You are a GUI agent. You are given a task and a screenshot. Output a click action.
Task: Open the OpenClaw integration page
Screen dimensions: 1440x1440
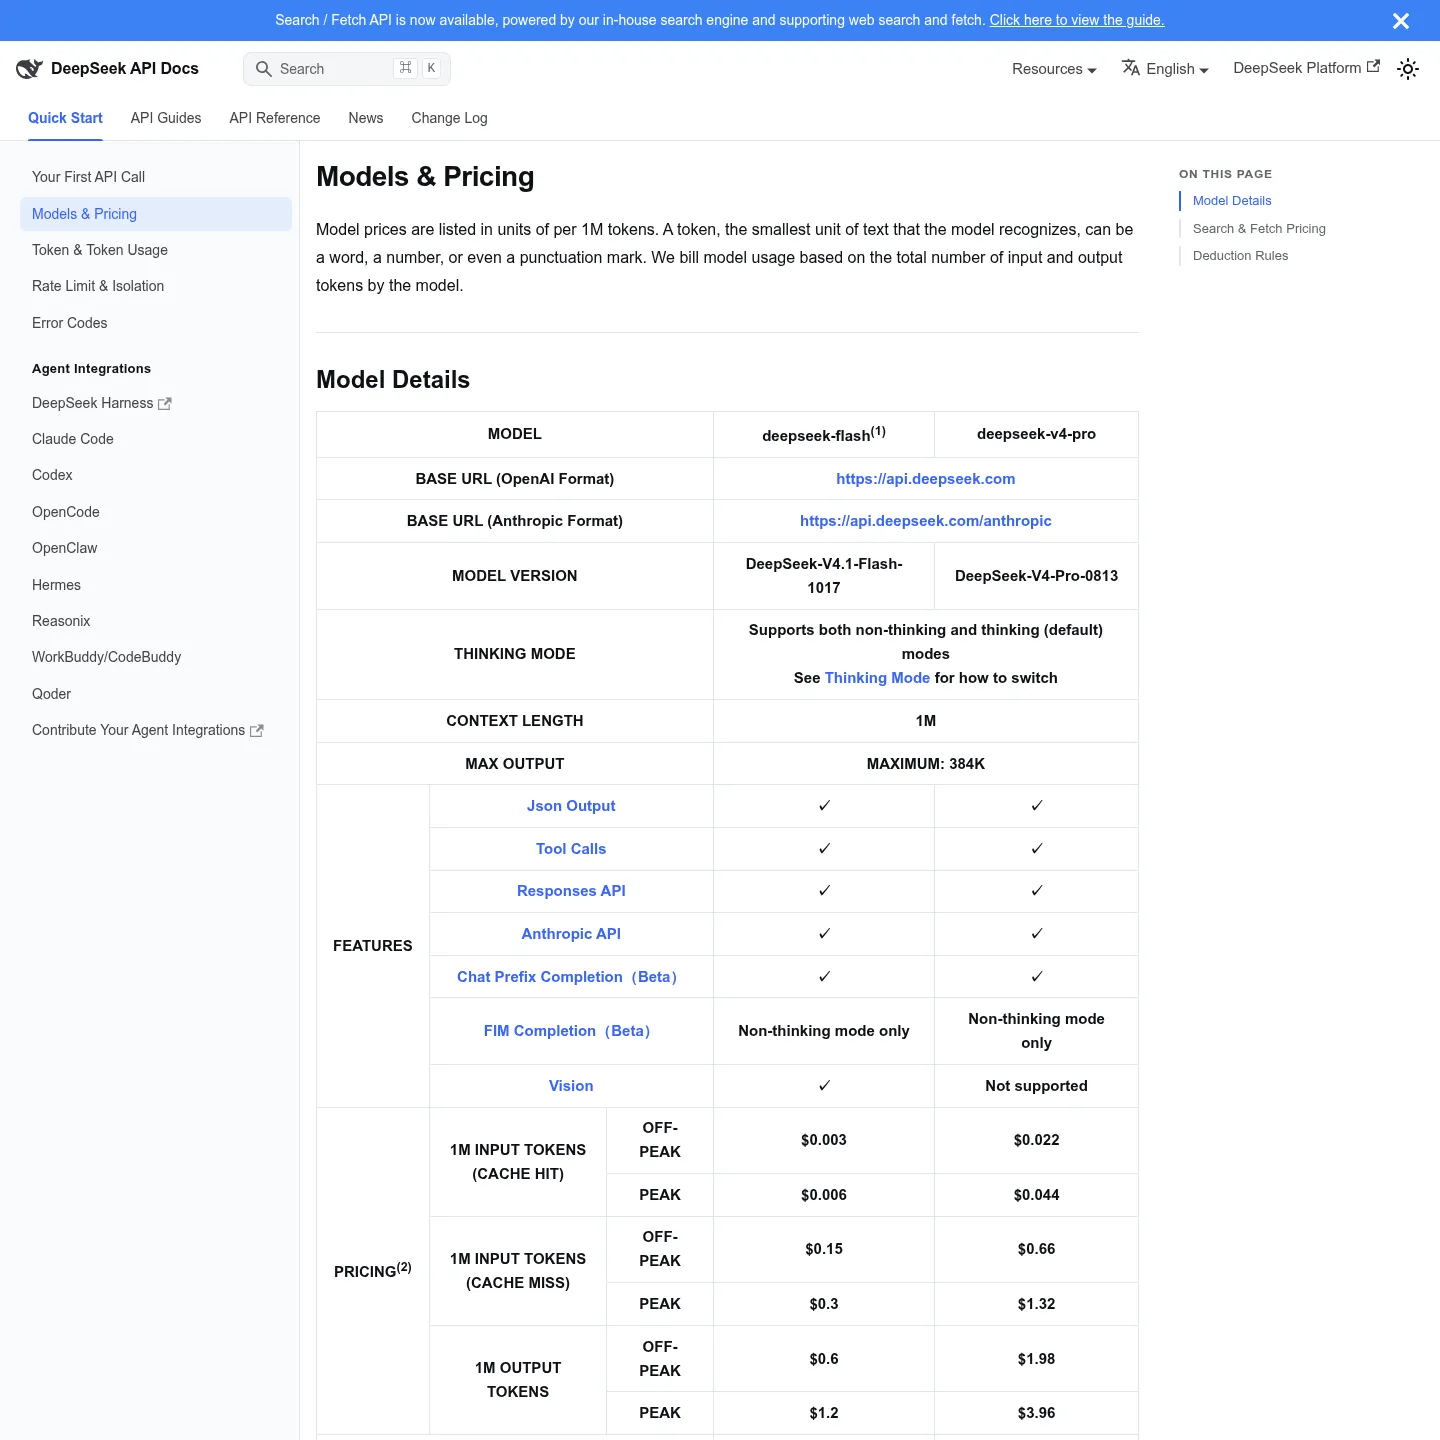coord(156,548)
